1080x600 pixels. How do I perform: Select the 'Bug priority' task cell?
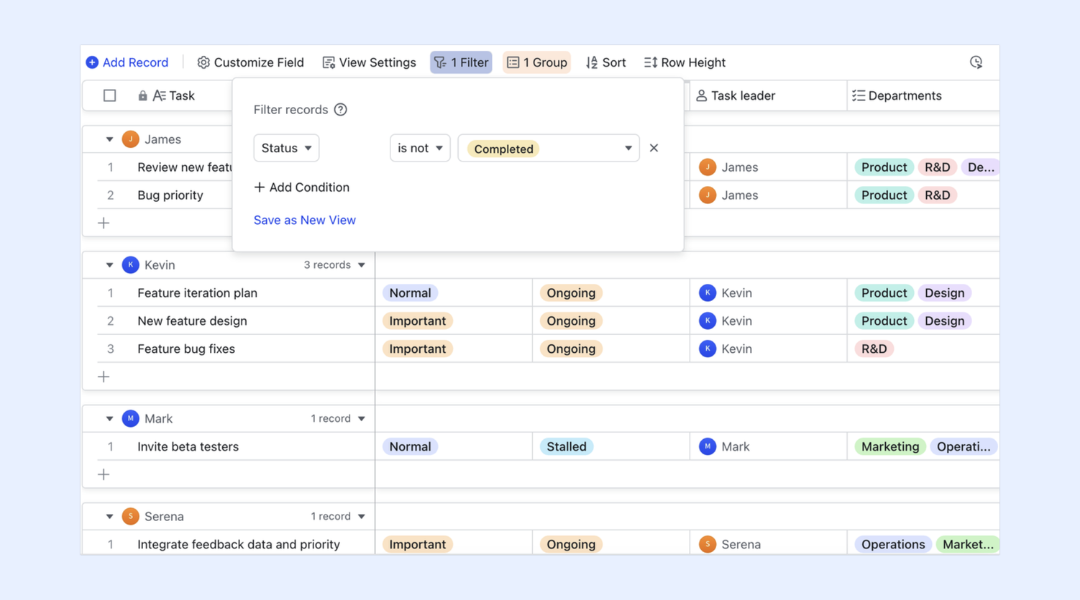point(170,196)
